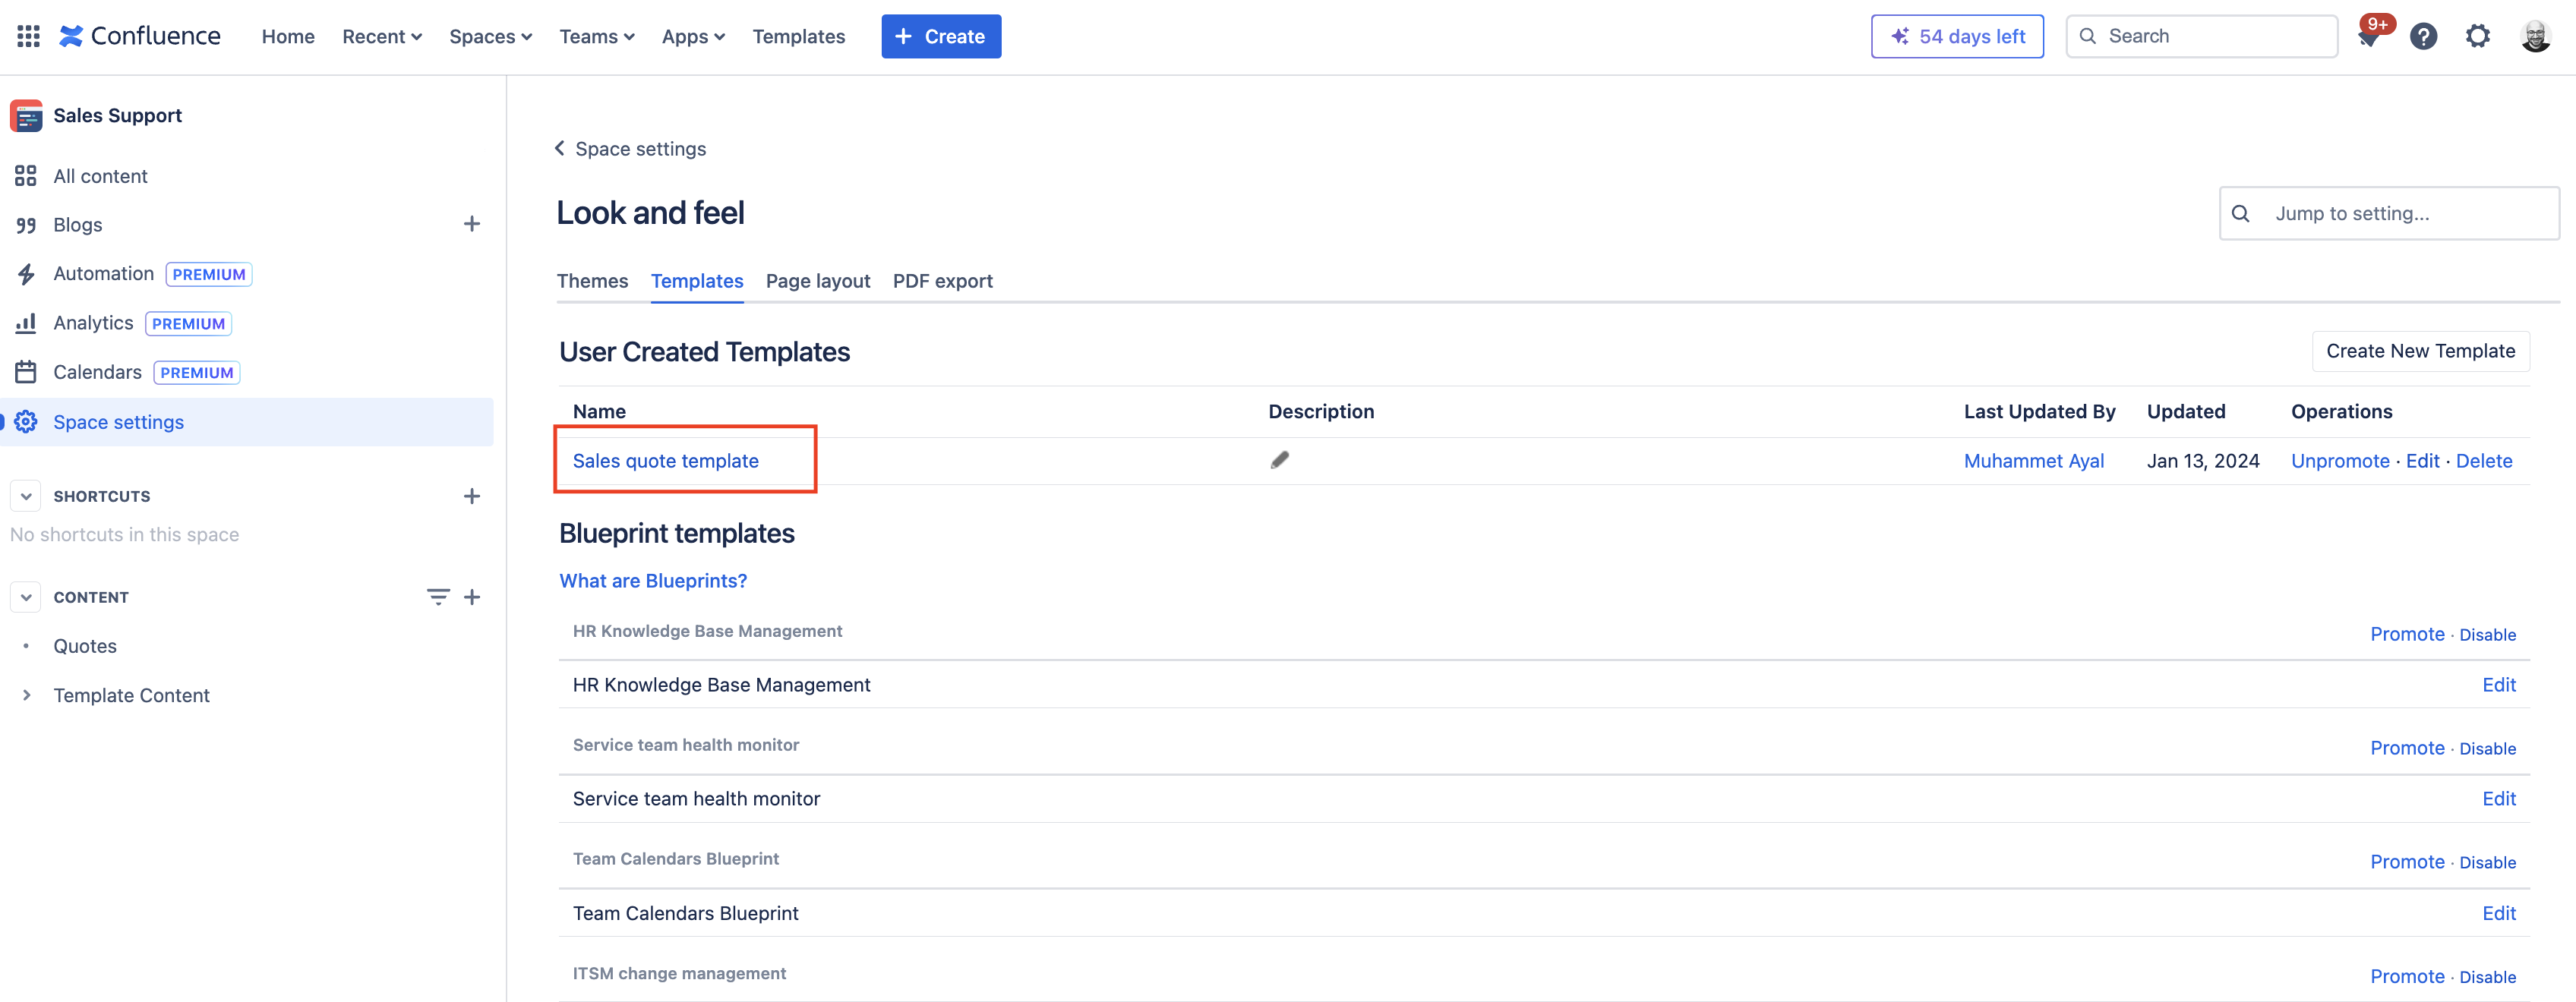2576x1002 pixels.
Task: Open the app switcher grid icon
Action: tap(29, 36)
